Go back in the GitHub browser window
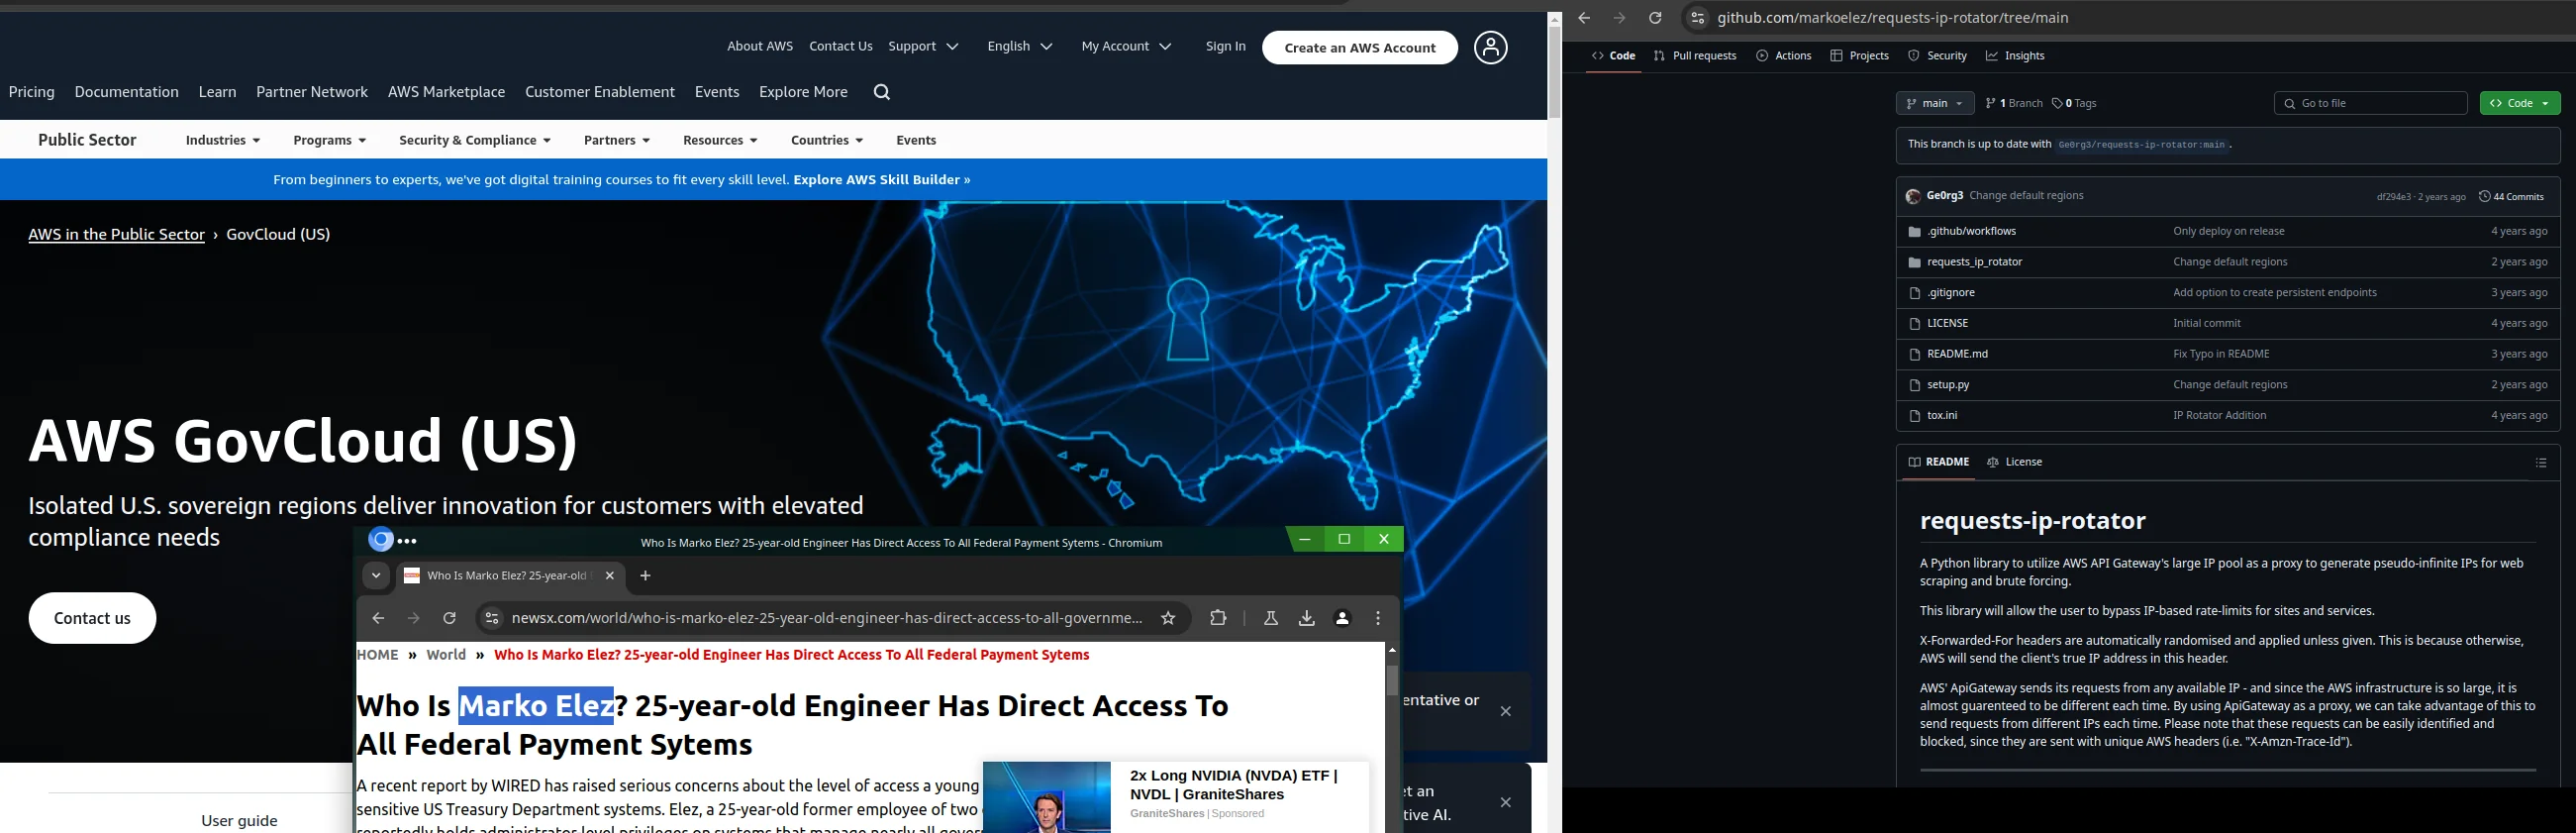This screenshot has height=833, width=2576. [x=1584, y=18]
